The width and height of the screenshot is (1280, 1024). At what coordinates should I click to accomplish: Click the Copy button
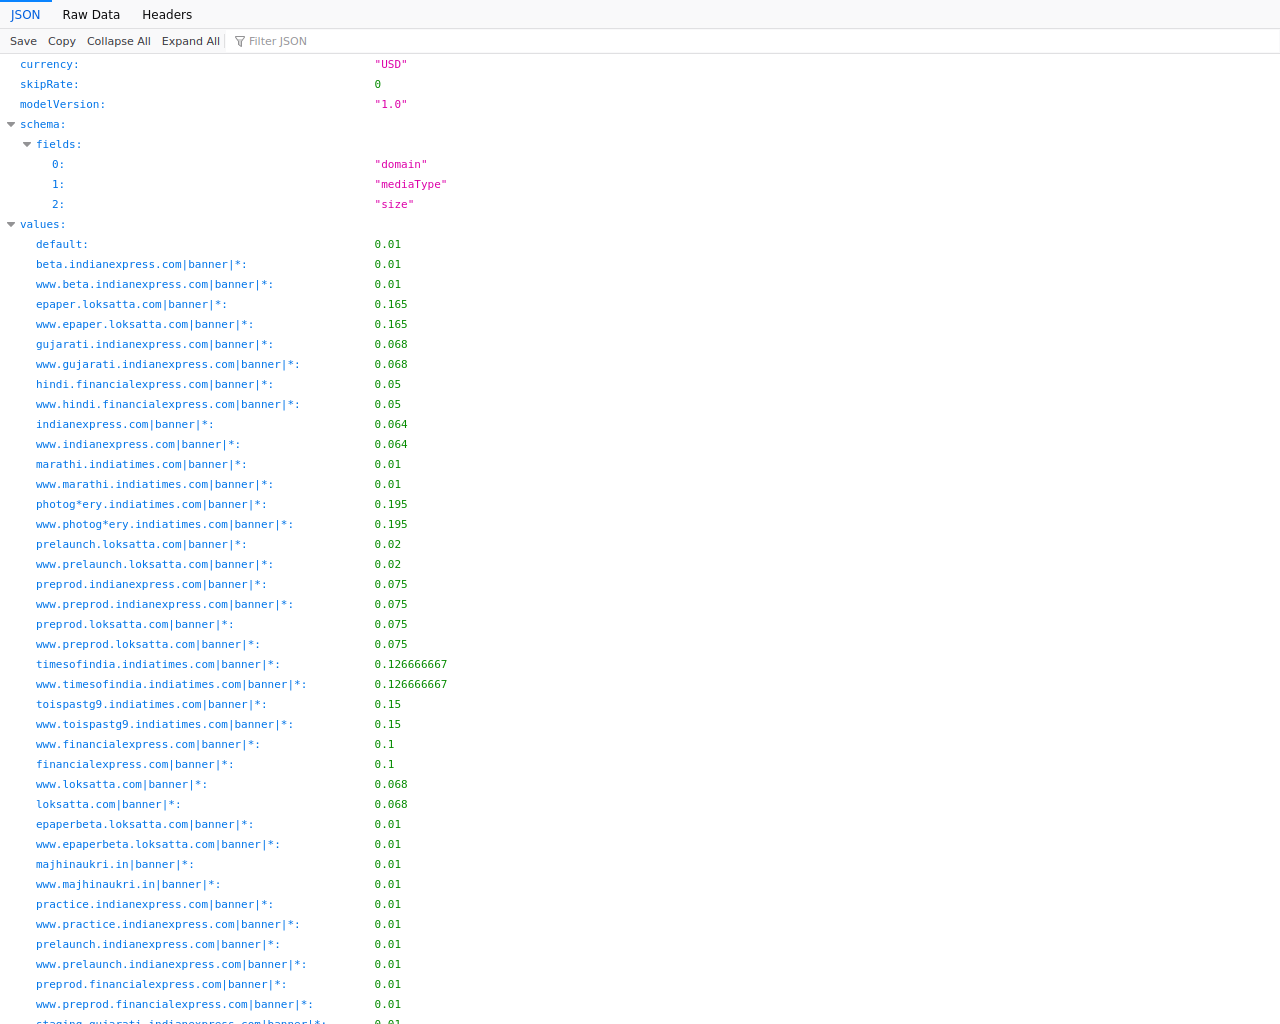coord(62,41)
